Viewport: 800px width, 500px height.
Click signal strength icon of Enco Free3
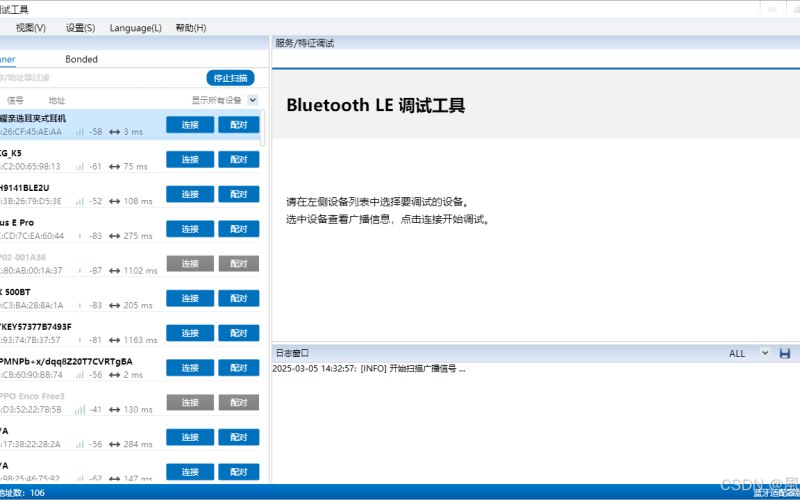pos(80,409)
